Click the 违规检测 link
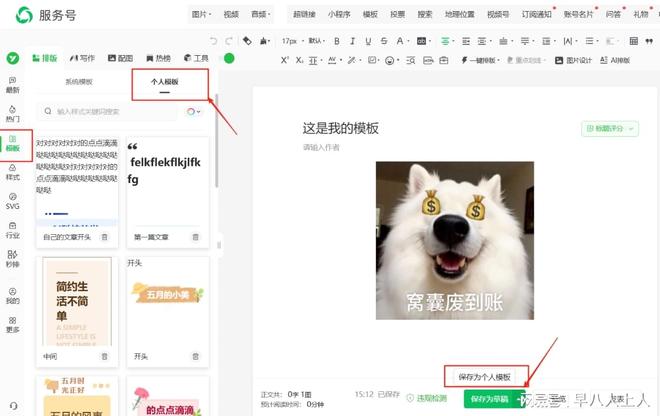This screenshot has height=416, width=660. [427, 398]
